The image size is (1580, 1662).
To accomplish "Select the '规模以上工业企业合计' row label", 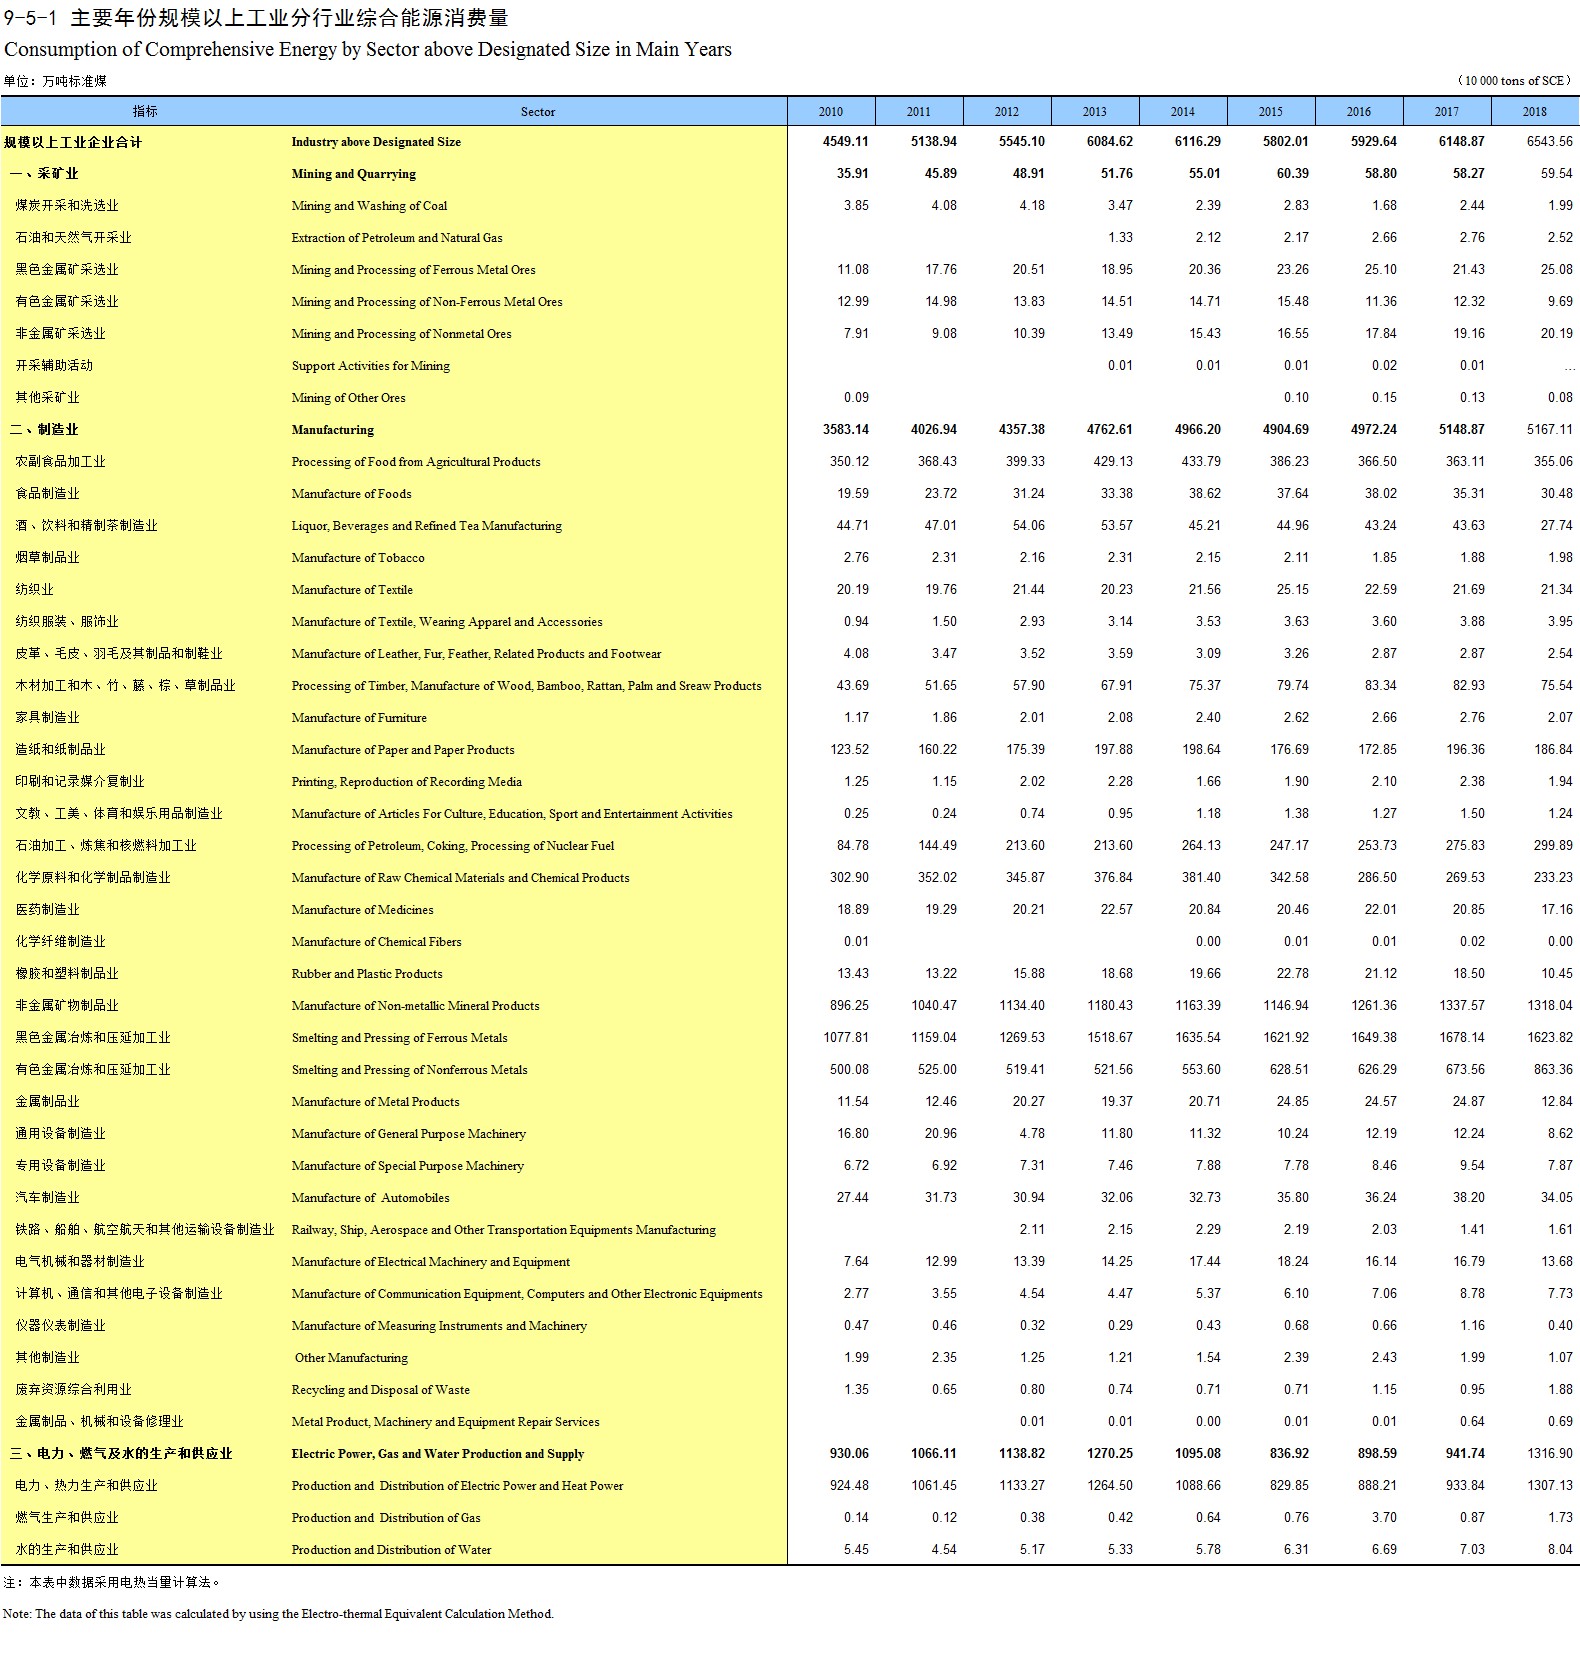I will tap(73, 142).
